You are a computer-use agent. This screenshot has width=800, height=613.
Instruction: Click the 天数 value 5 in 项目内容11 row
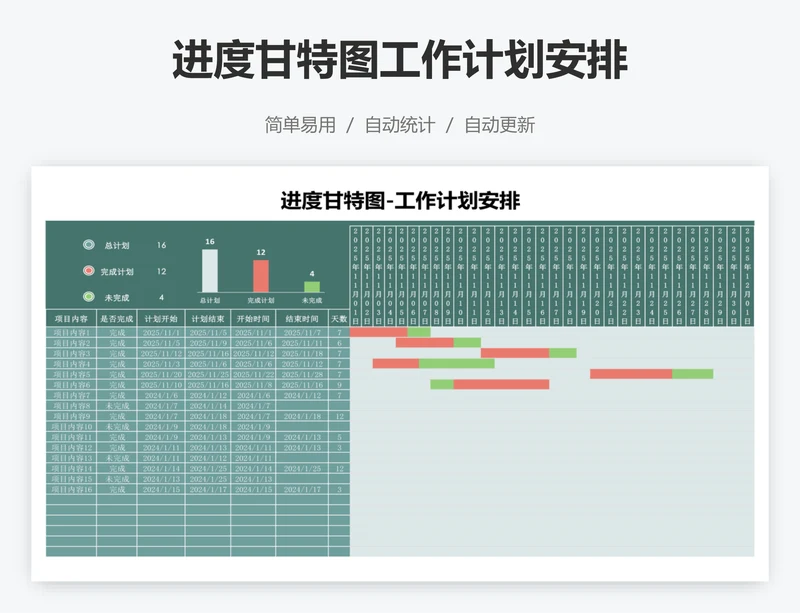click(x=339, y=437)
